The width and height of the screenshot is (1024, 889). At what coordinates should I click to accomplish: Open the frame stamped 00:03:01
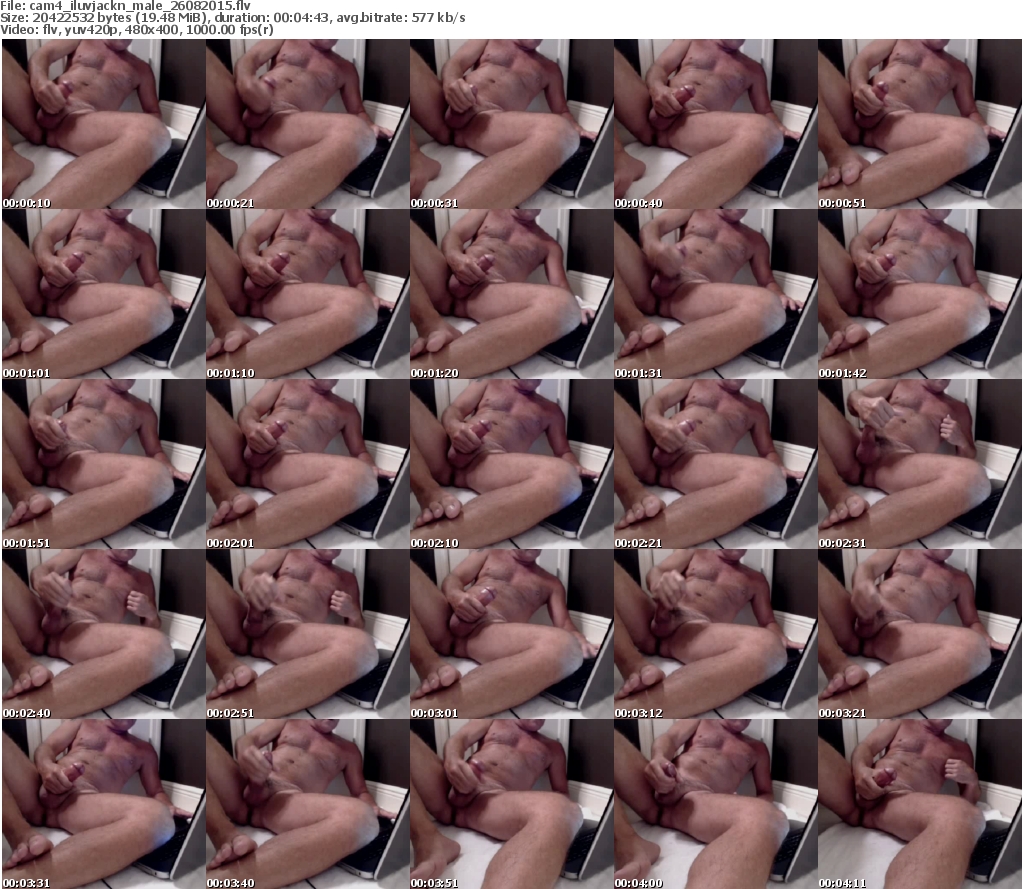tap(511, 634)
